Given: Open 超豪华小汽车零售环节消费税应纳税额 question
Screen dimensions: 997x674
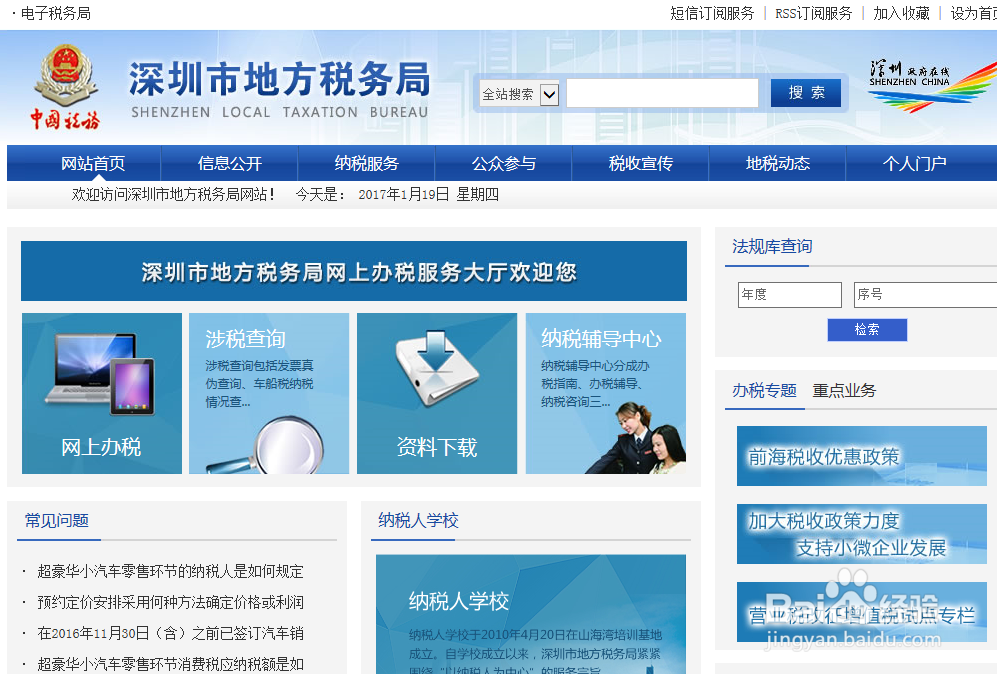Looking at the screenshot, I should (x=170, y=664).
